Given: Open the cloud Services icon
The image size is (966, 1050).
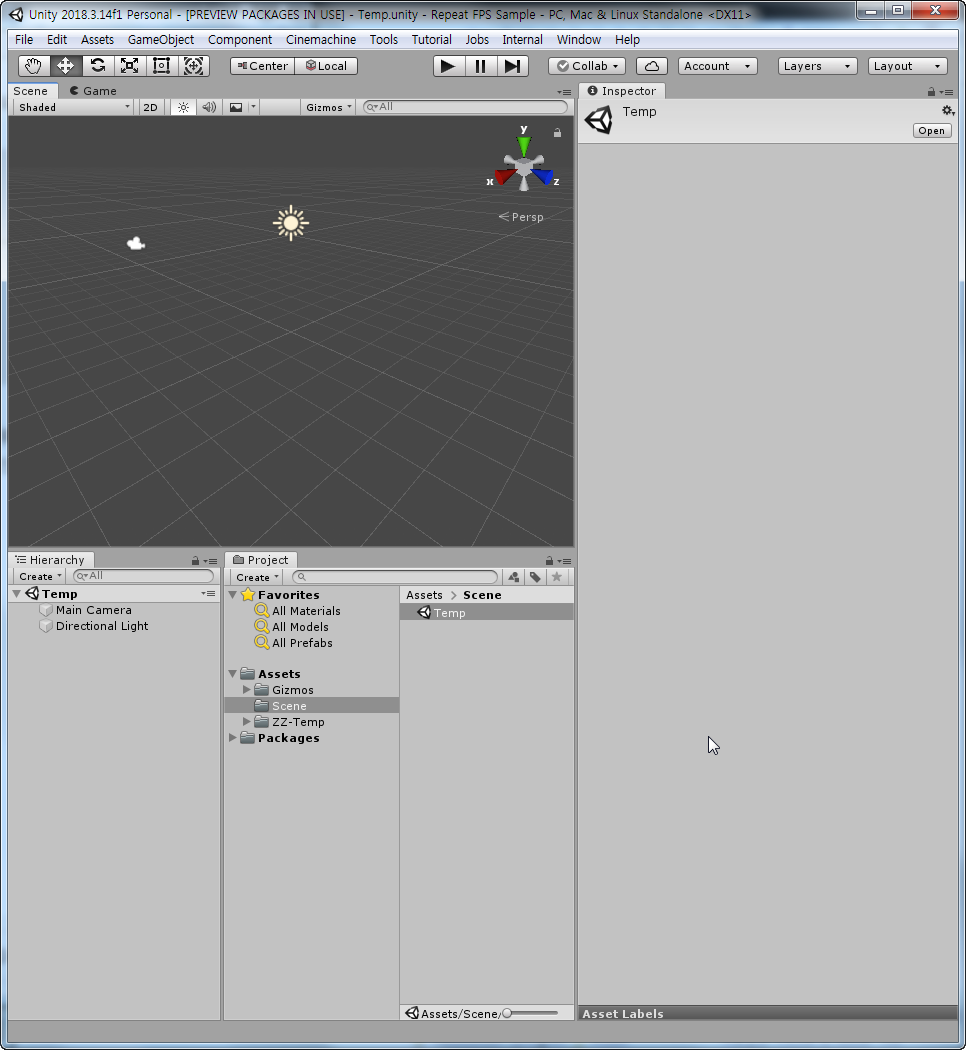Looking at the screenshot, I should [651, 66].
